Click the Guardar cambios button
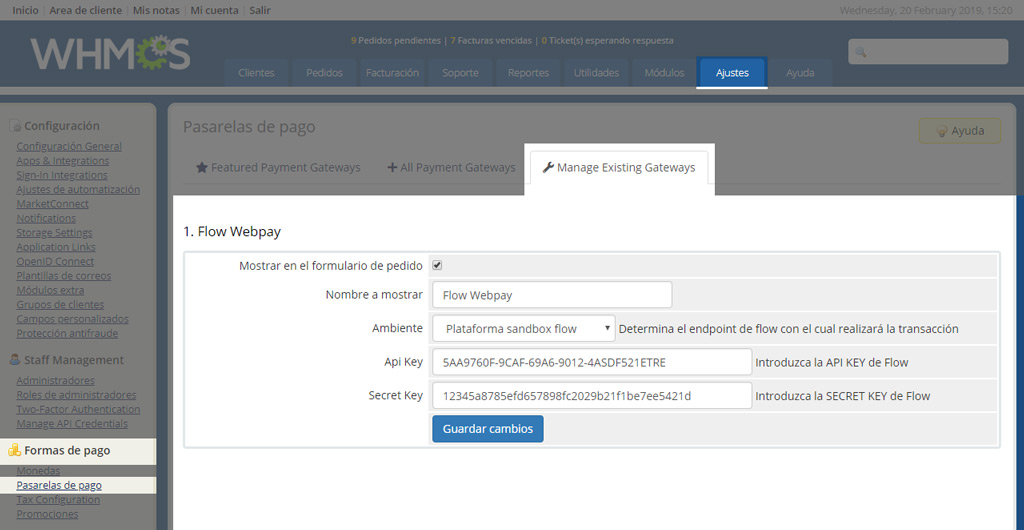This screenshot has width=1024, height=530. 488,429
